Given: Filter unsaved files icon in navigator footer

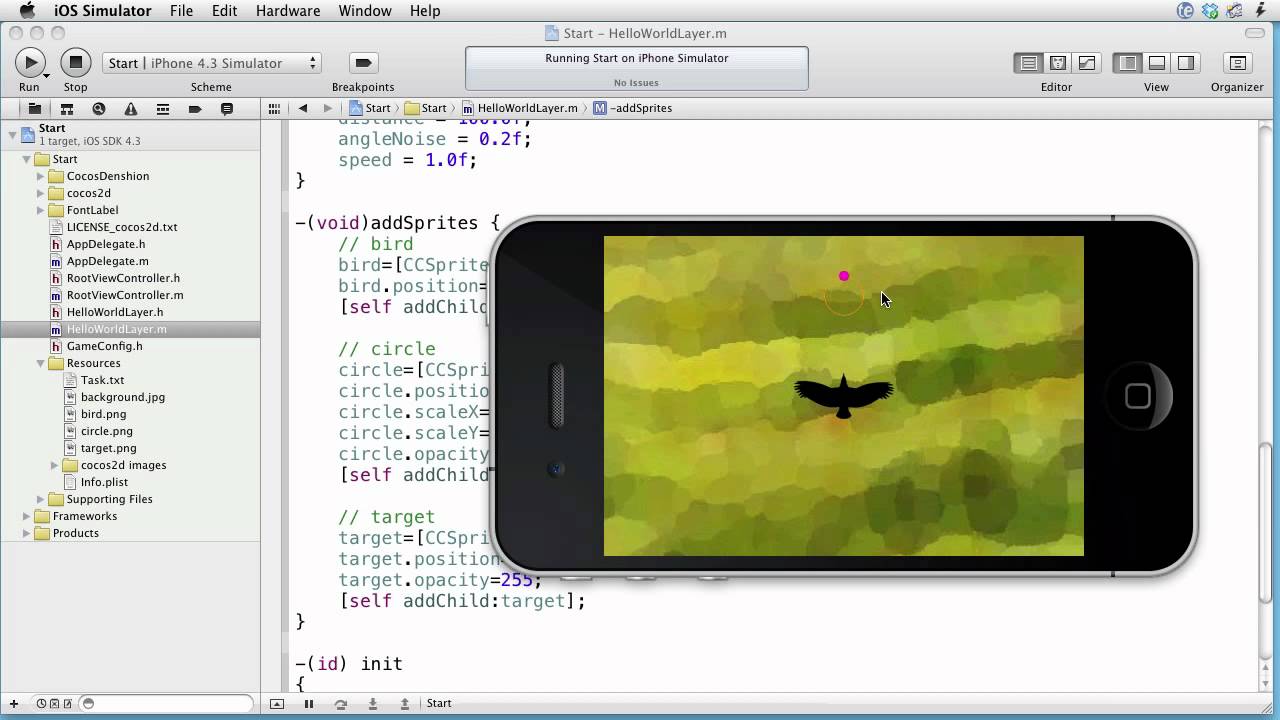Looking at the screenshot, I should tap(67, 704).
